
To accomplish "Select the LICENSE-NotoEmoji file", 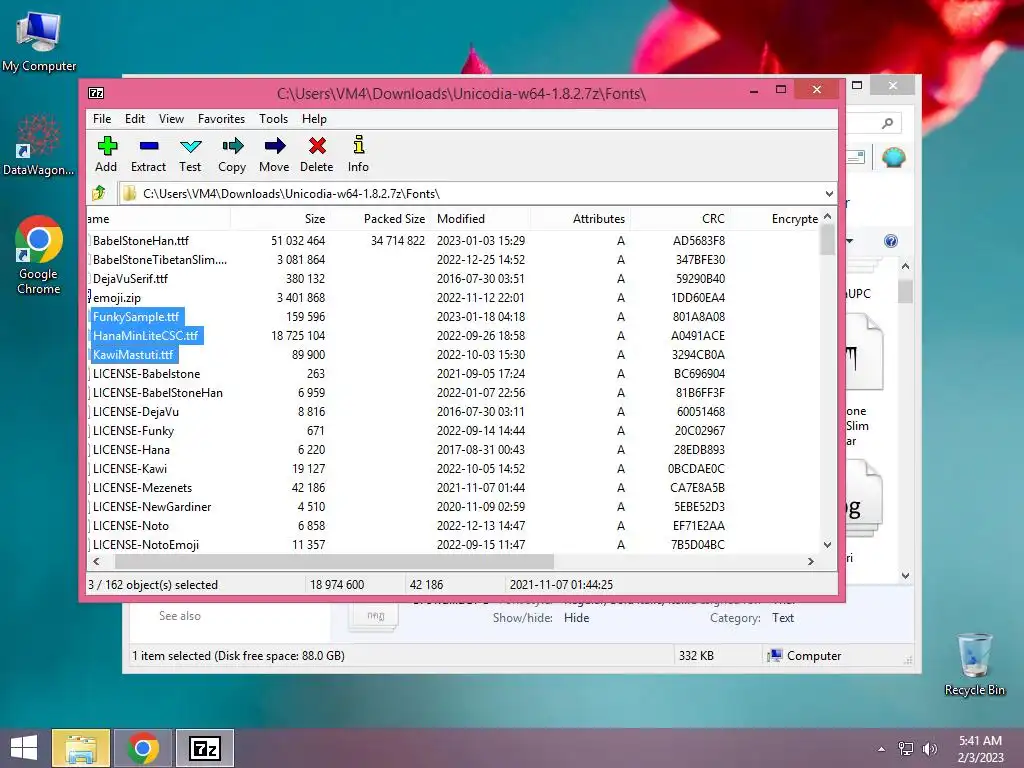I will pyautogui.click(x=146, y=545).
